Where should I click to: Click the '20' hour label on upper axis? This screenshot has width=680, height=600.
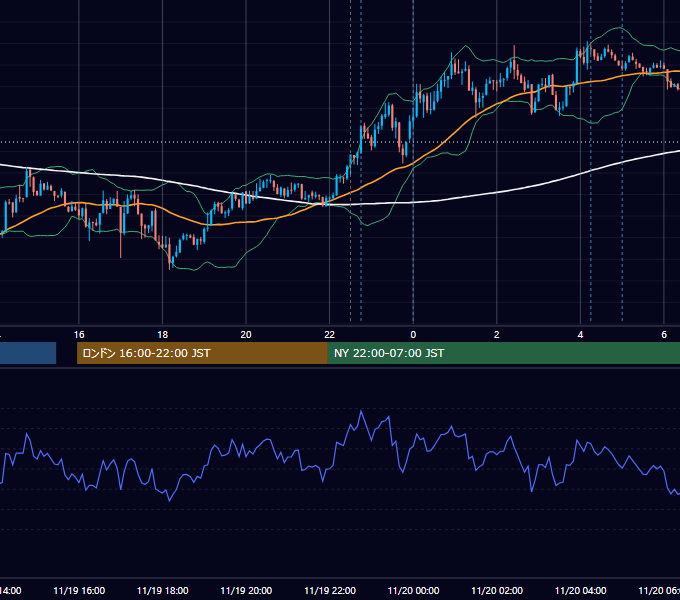(x=246, y=335)
